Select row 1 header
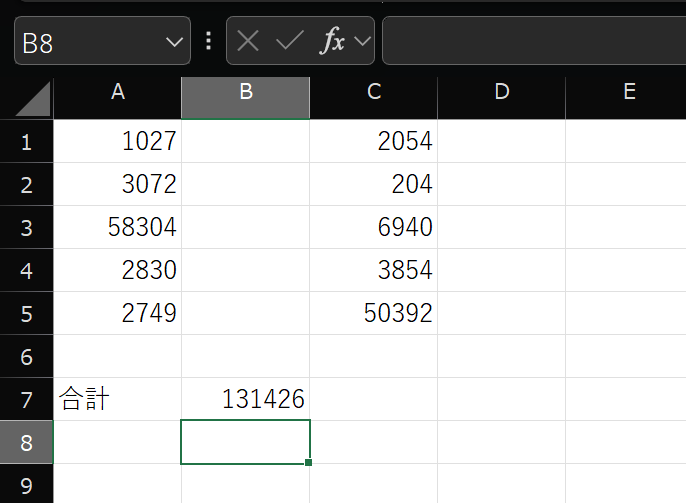Screen dimensions: 686x503 (26, 142)
